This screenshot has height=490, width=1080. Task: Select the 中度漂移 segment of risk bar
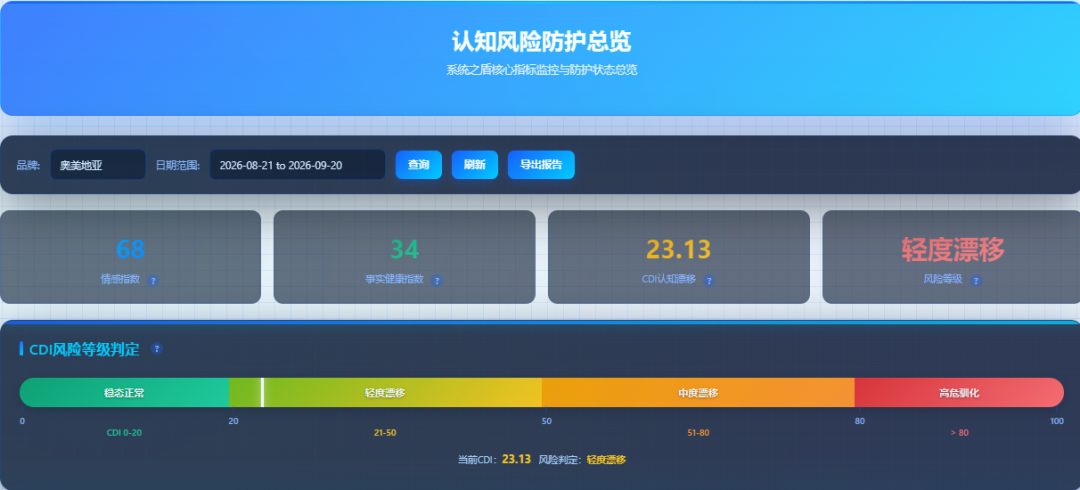tap(698, 392)
